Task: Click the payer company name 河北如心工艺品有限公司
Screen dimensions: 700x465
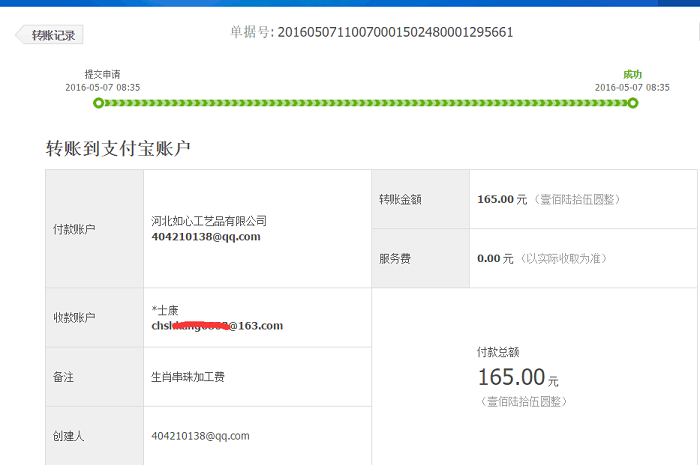Action: (209, 221)
